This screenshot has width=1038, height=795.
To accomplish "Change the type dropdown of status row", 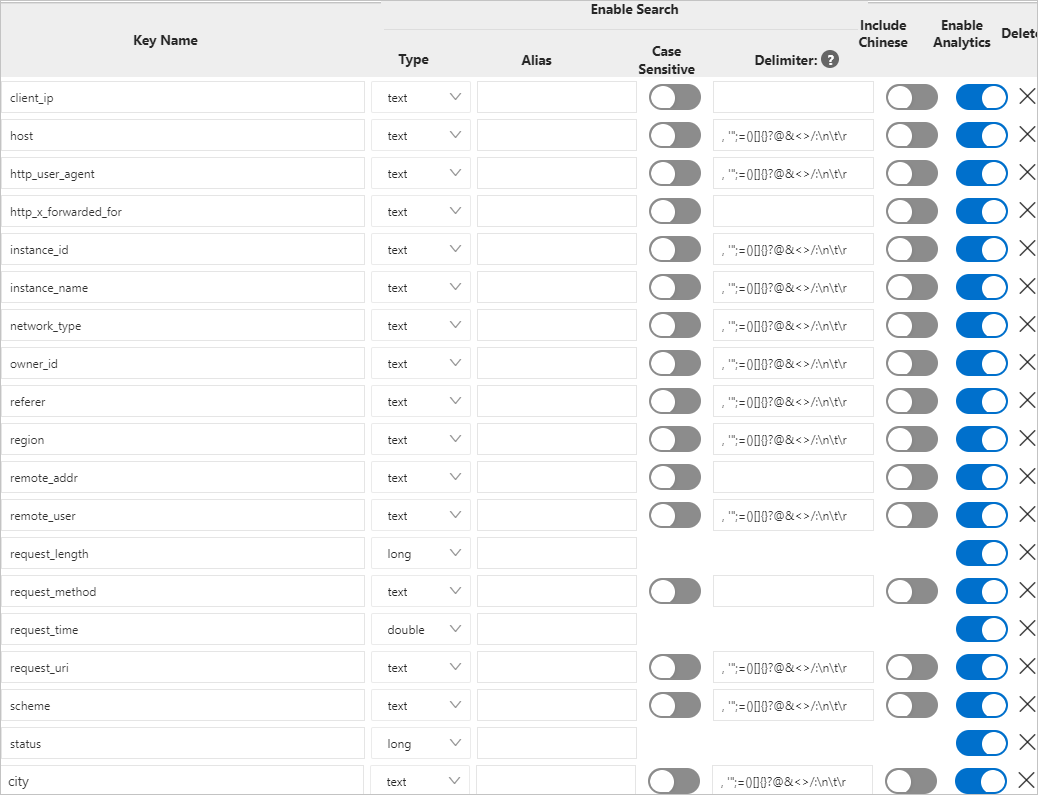I will pyautogui.click(x=421, y=743).
